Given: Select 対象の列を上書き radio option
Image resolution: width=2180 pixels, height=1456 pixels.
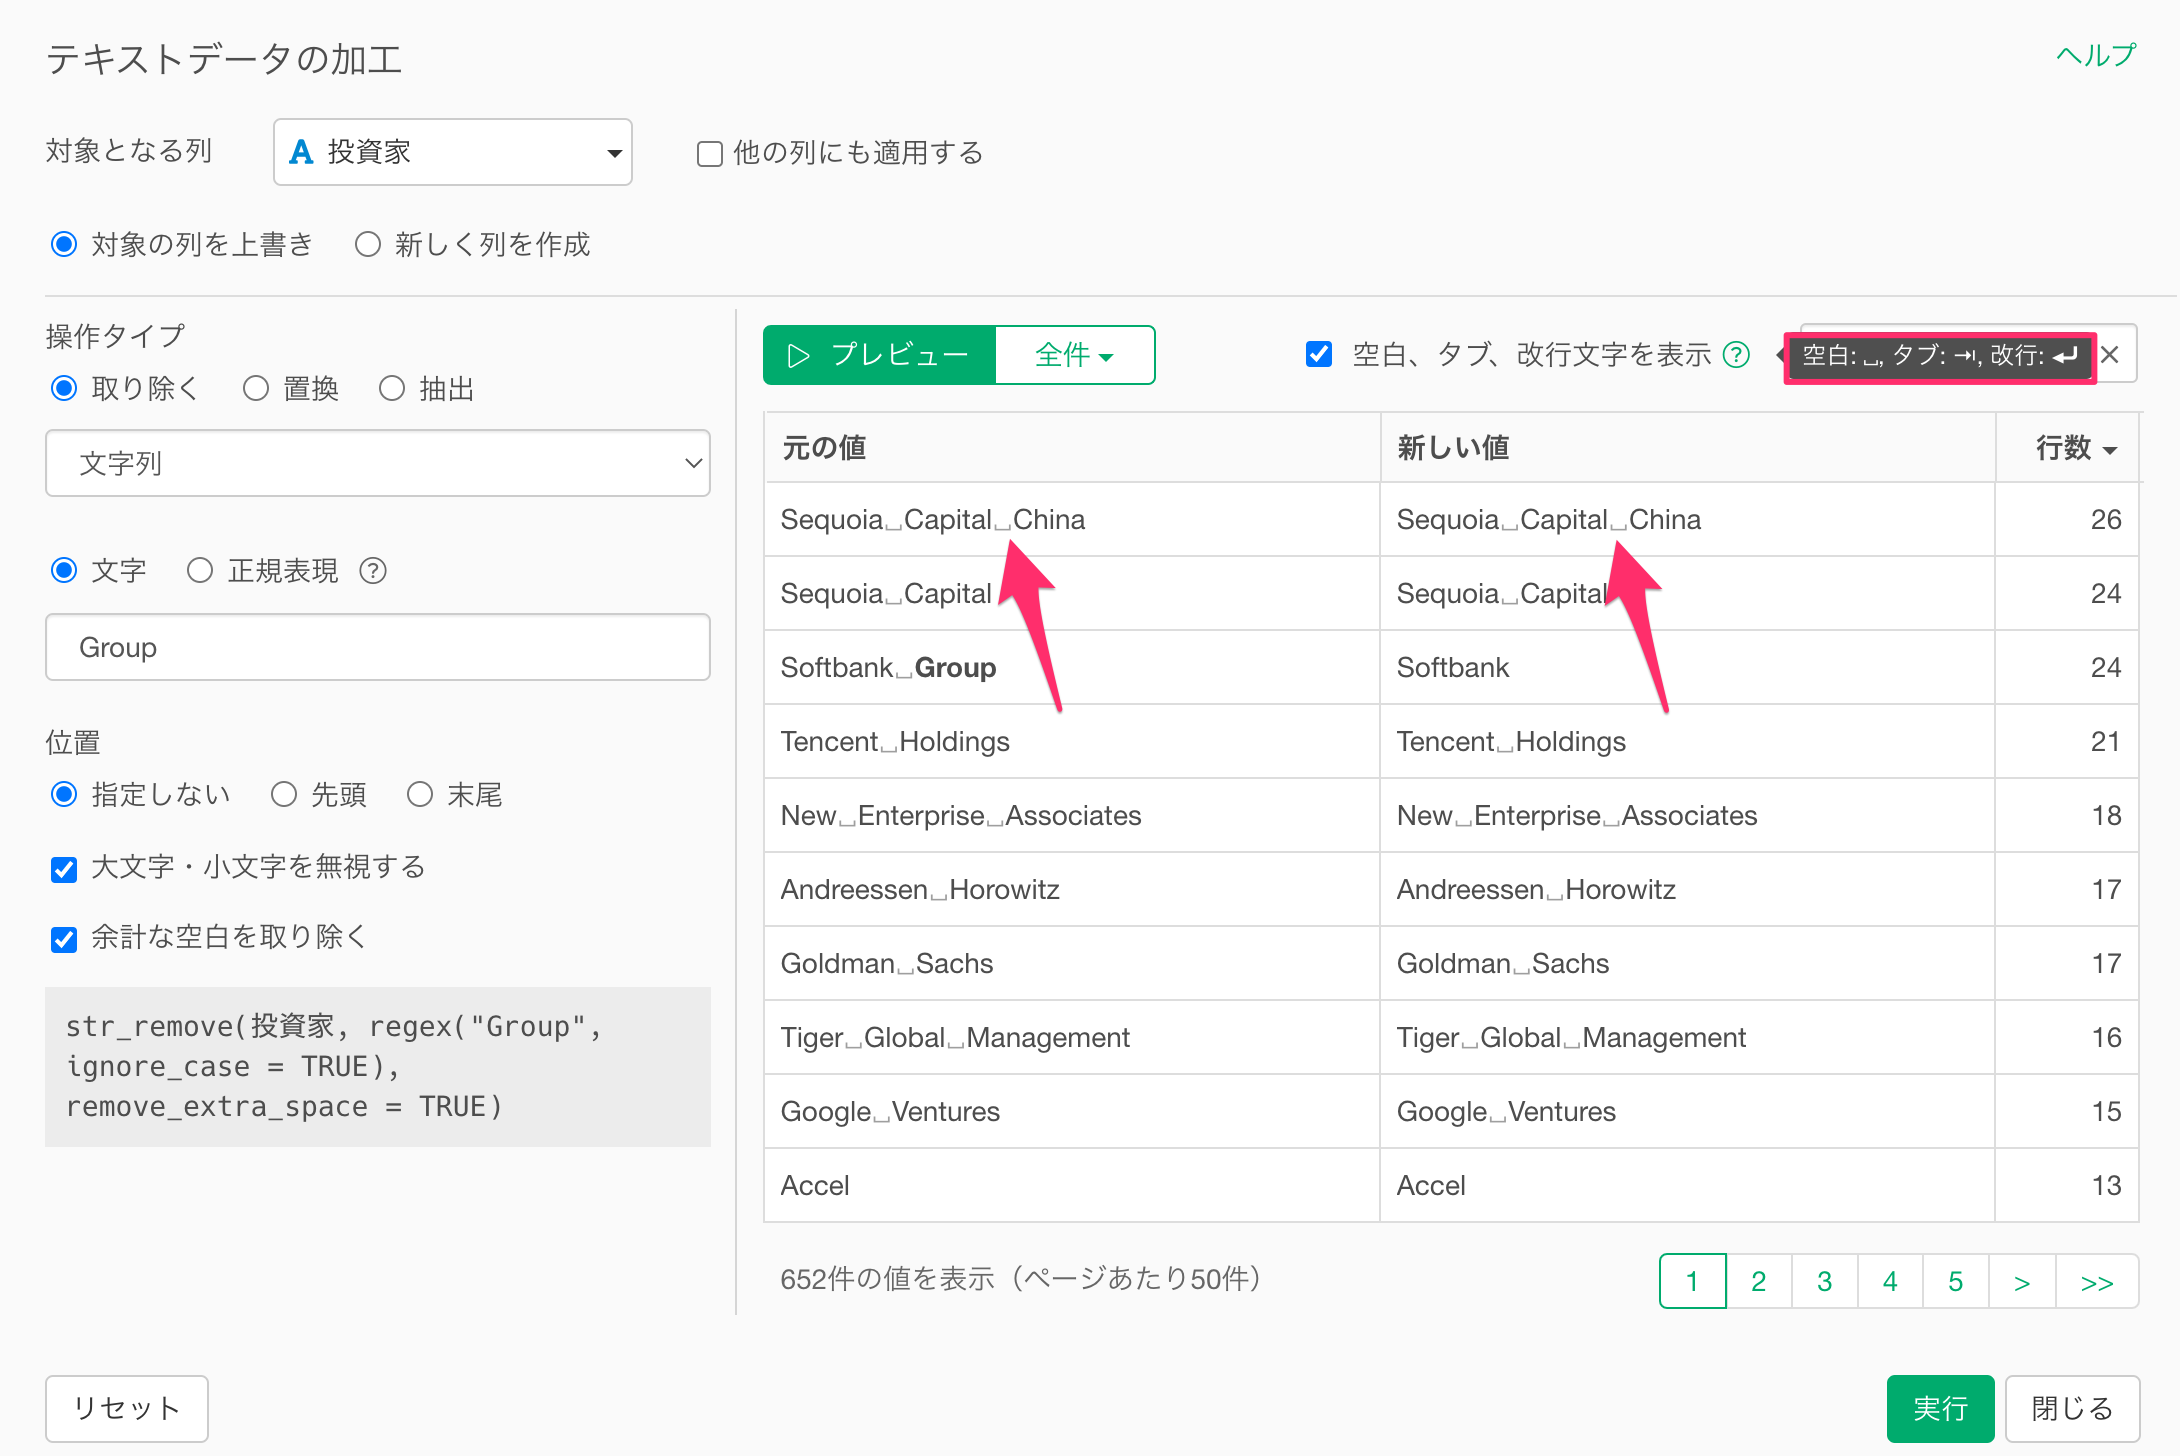Looking at the screenshot, I should pyautogui.click(x=65, y=244).
